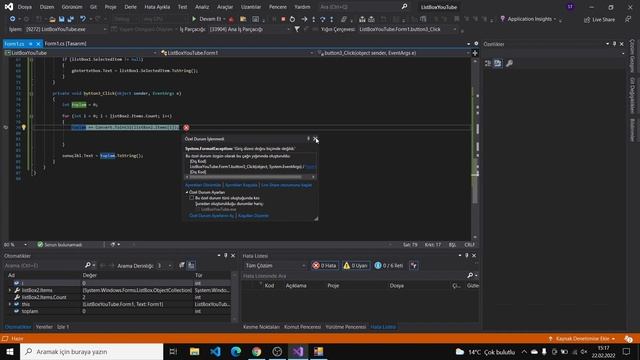
Task: Click the red exception error marker
Action: tap(186, 128)
